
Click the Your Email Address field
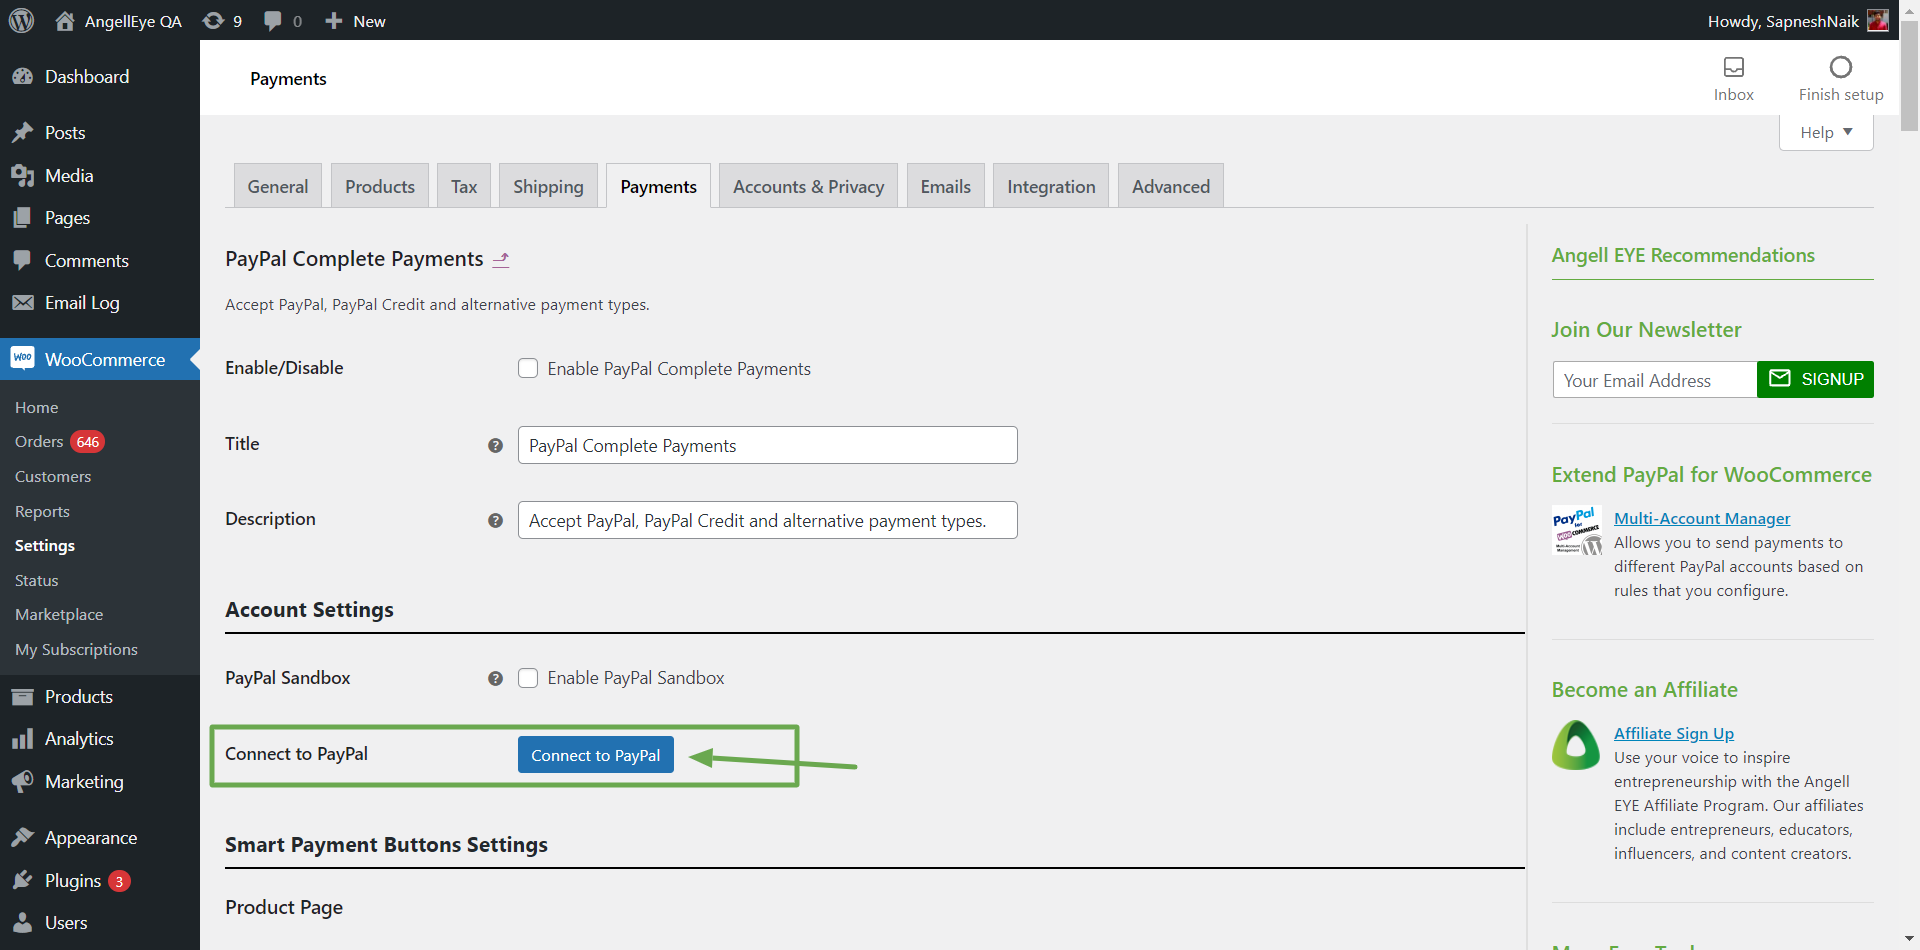tap(1655, 380)
